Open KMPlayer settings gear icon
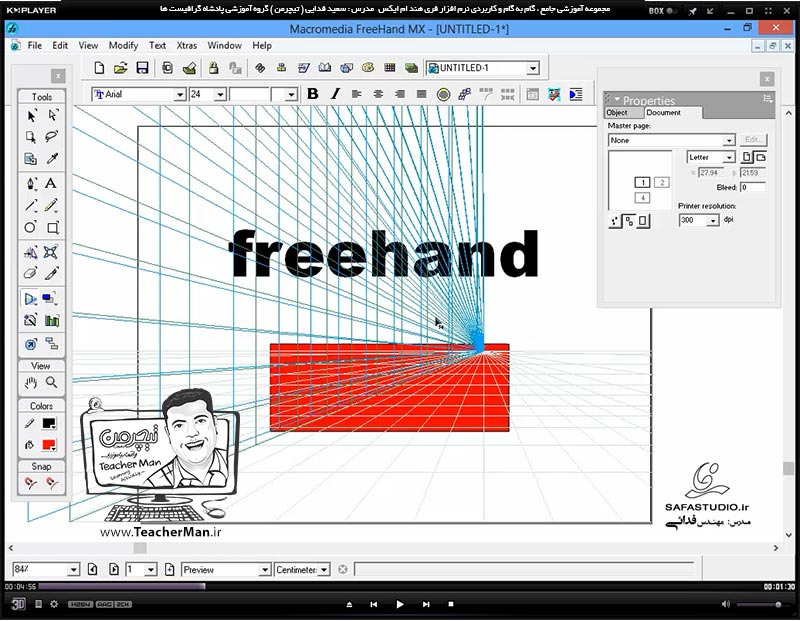Screen dimensions: 800x621 tap(54, 604)
